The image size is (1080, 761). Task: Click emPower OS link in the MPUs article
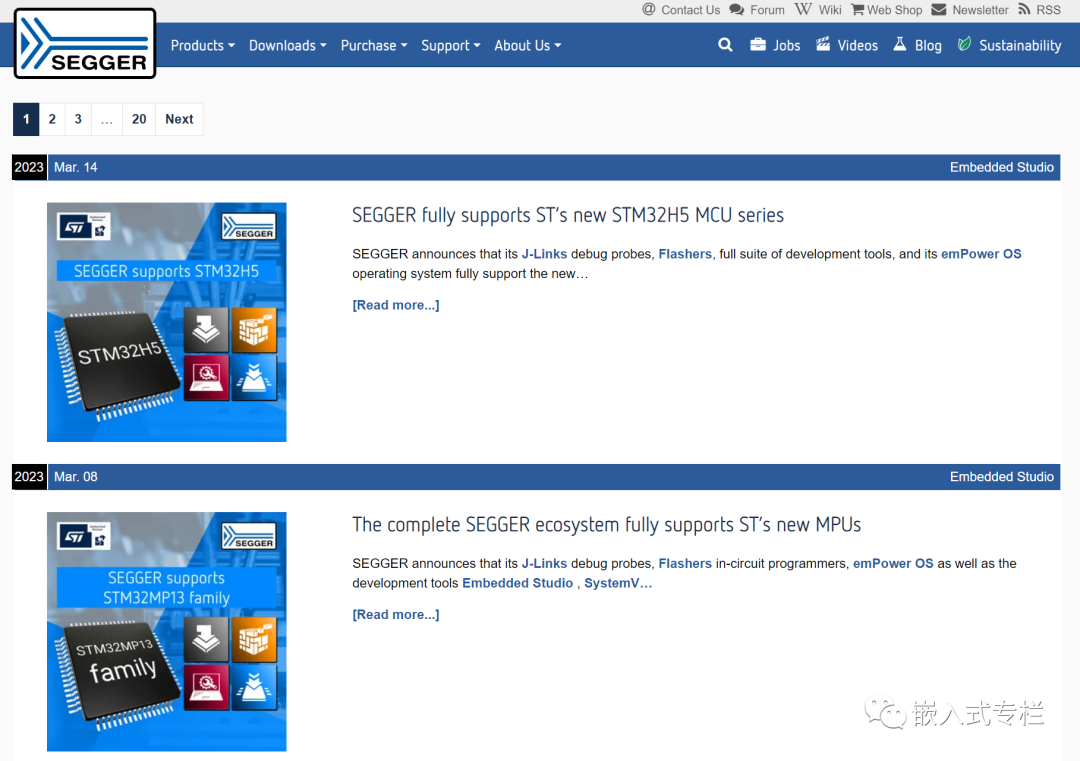pos(893,563)
